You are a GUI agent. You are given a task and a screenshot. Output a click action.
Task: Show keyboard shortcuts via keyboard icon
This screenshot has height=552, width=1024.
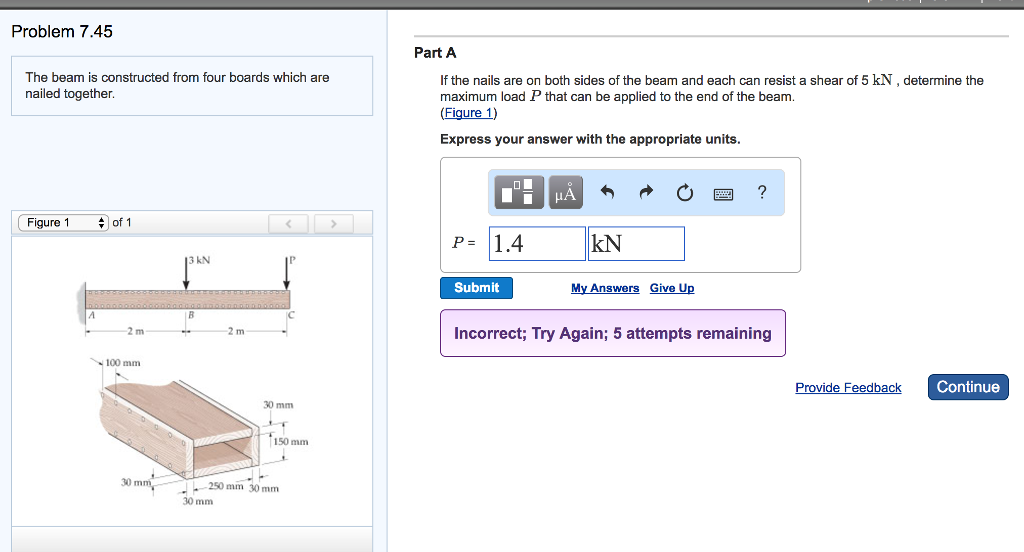pos(724,194)
